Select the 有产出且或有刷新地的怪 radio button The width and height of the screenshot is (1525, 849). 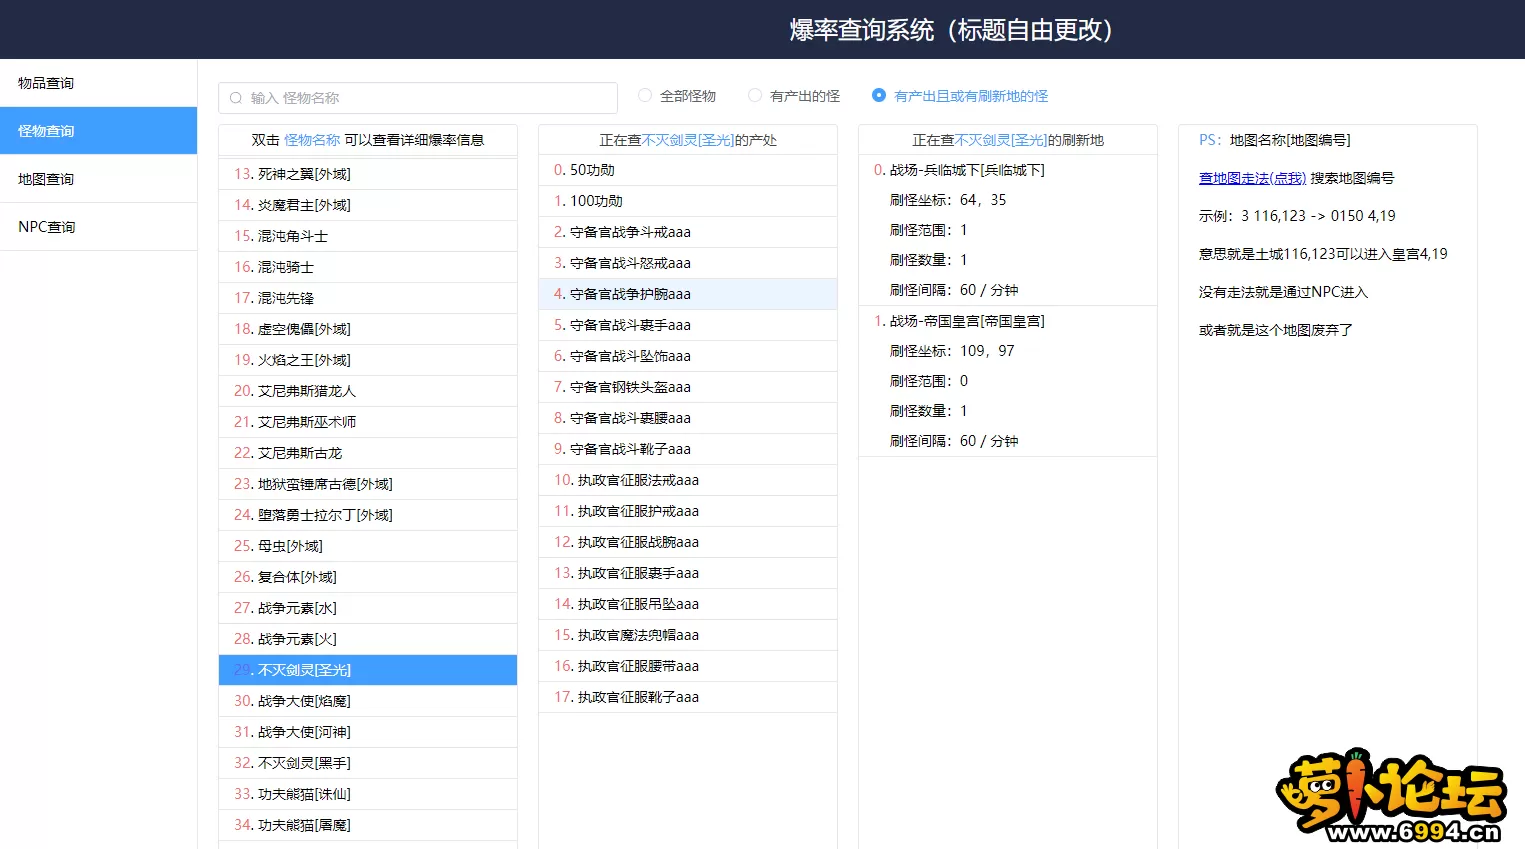(x=879, y=96)
